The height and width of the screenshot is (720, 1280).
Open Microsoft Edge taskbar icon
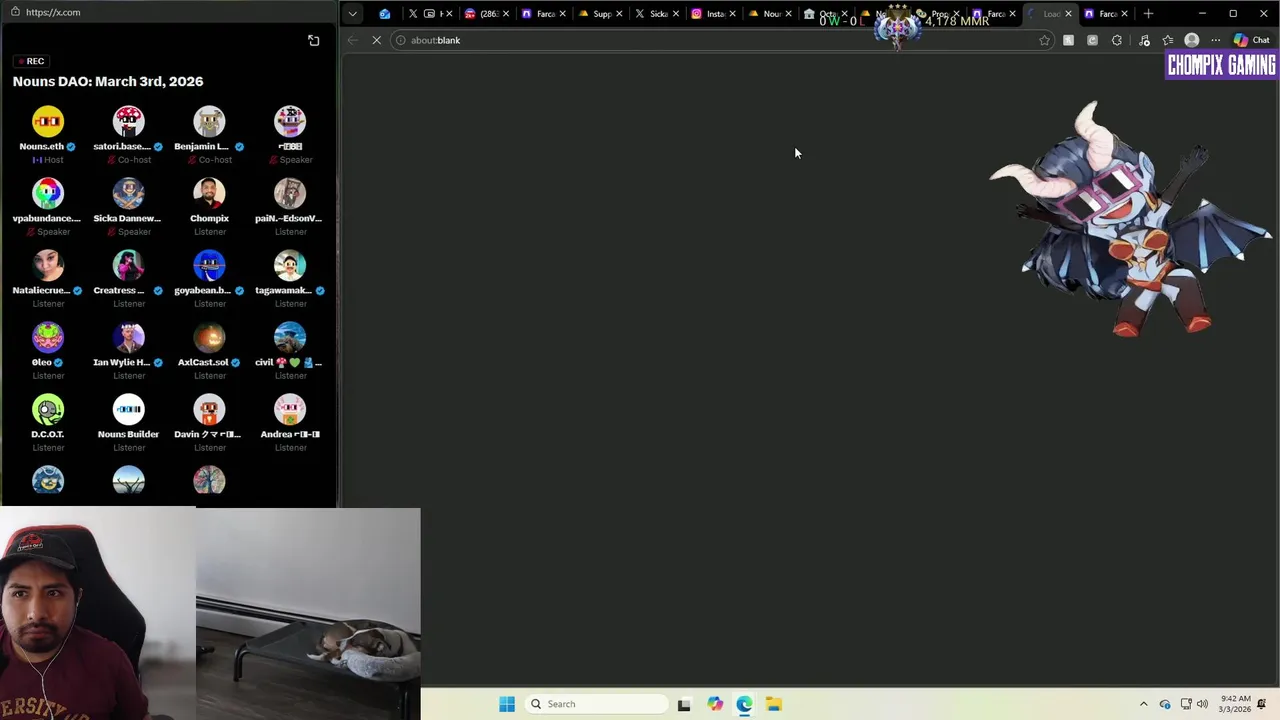point(744,704)
